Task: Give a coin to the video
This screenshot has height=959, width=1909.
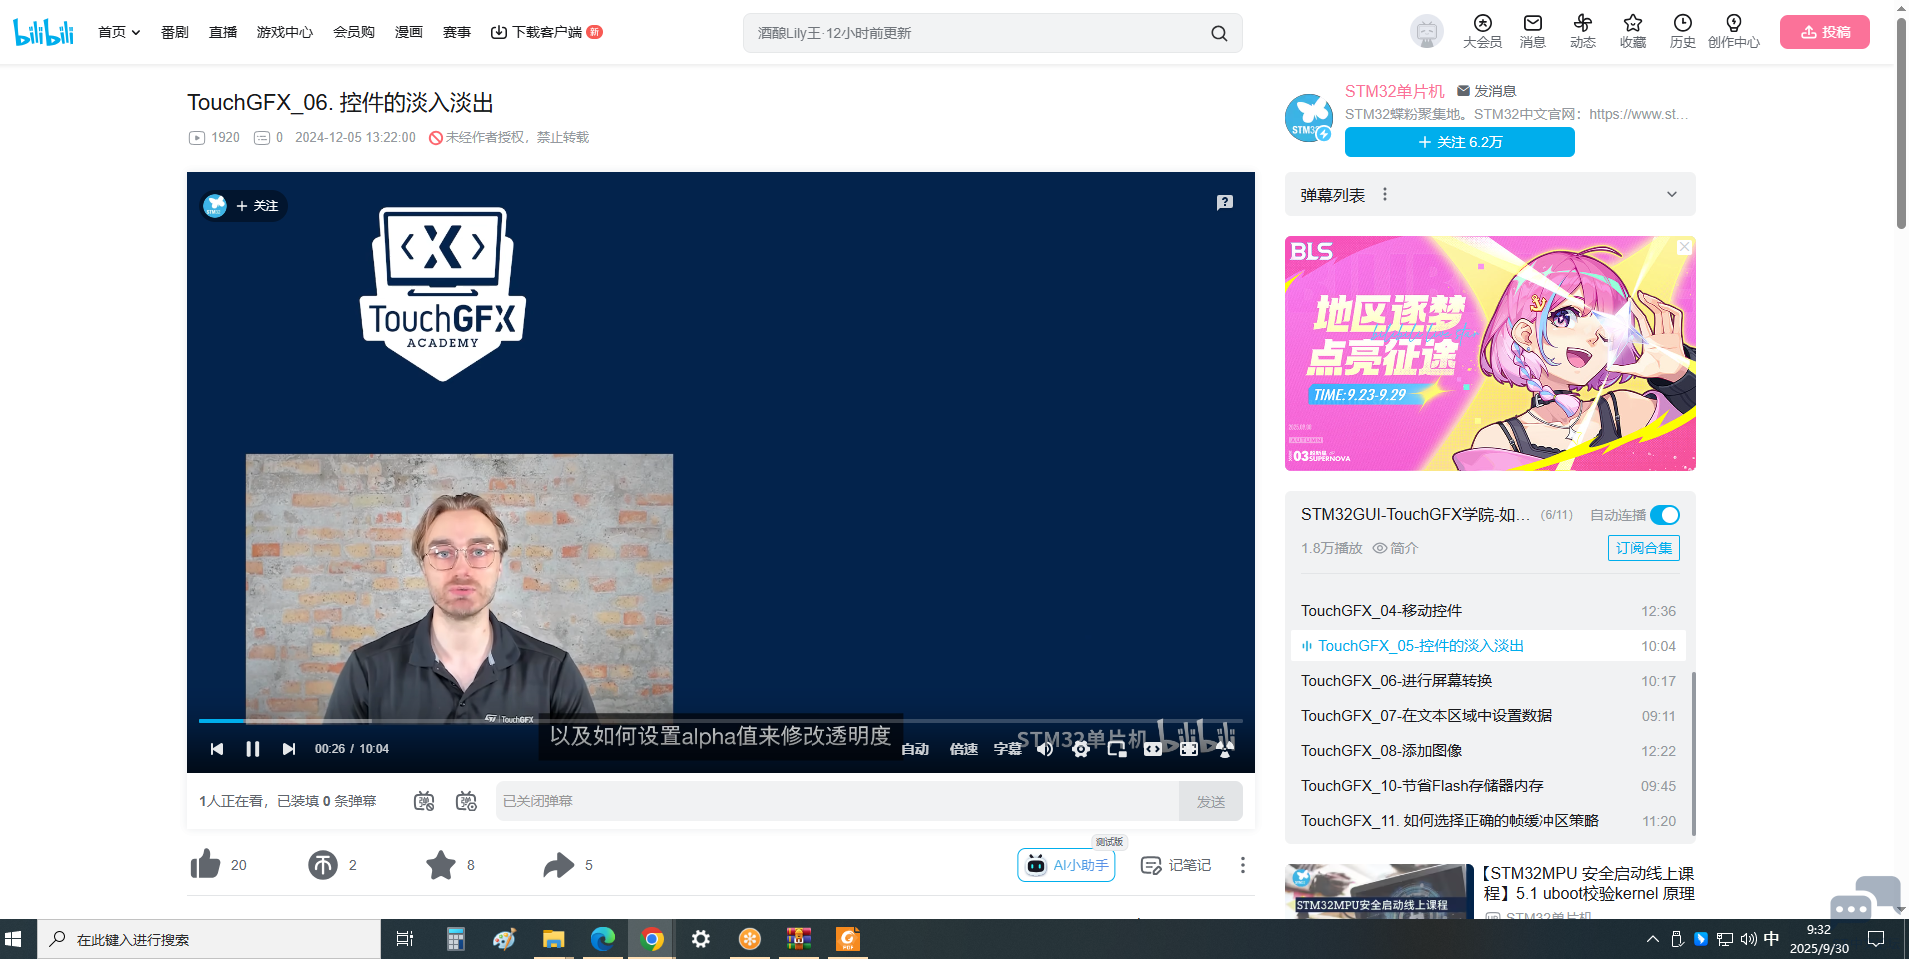Action: point(323,865)
